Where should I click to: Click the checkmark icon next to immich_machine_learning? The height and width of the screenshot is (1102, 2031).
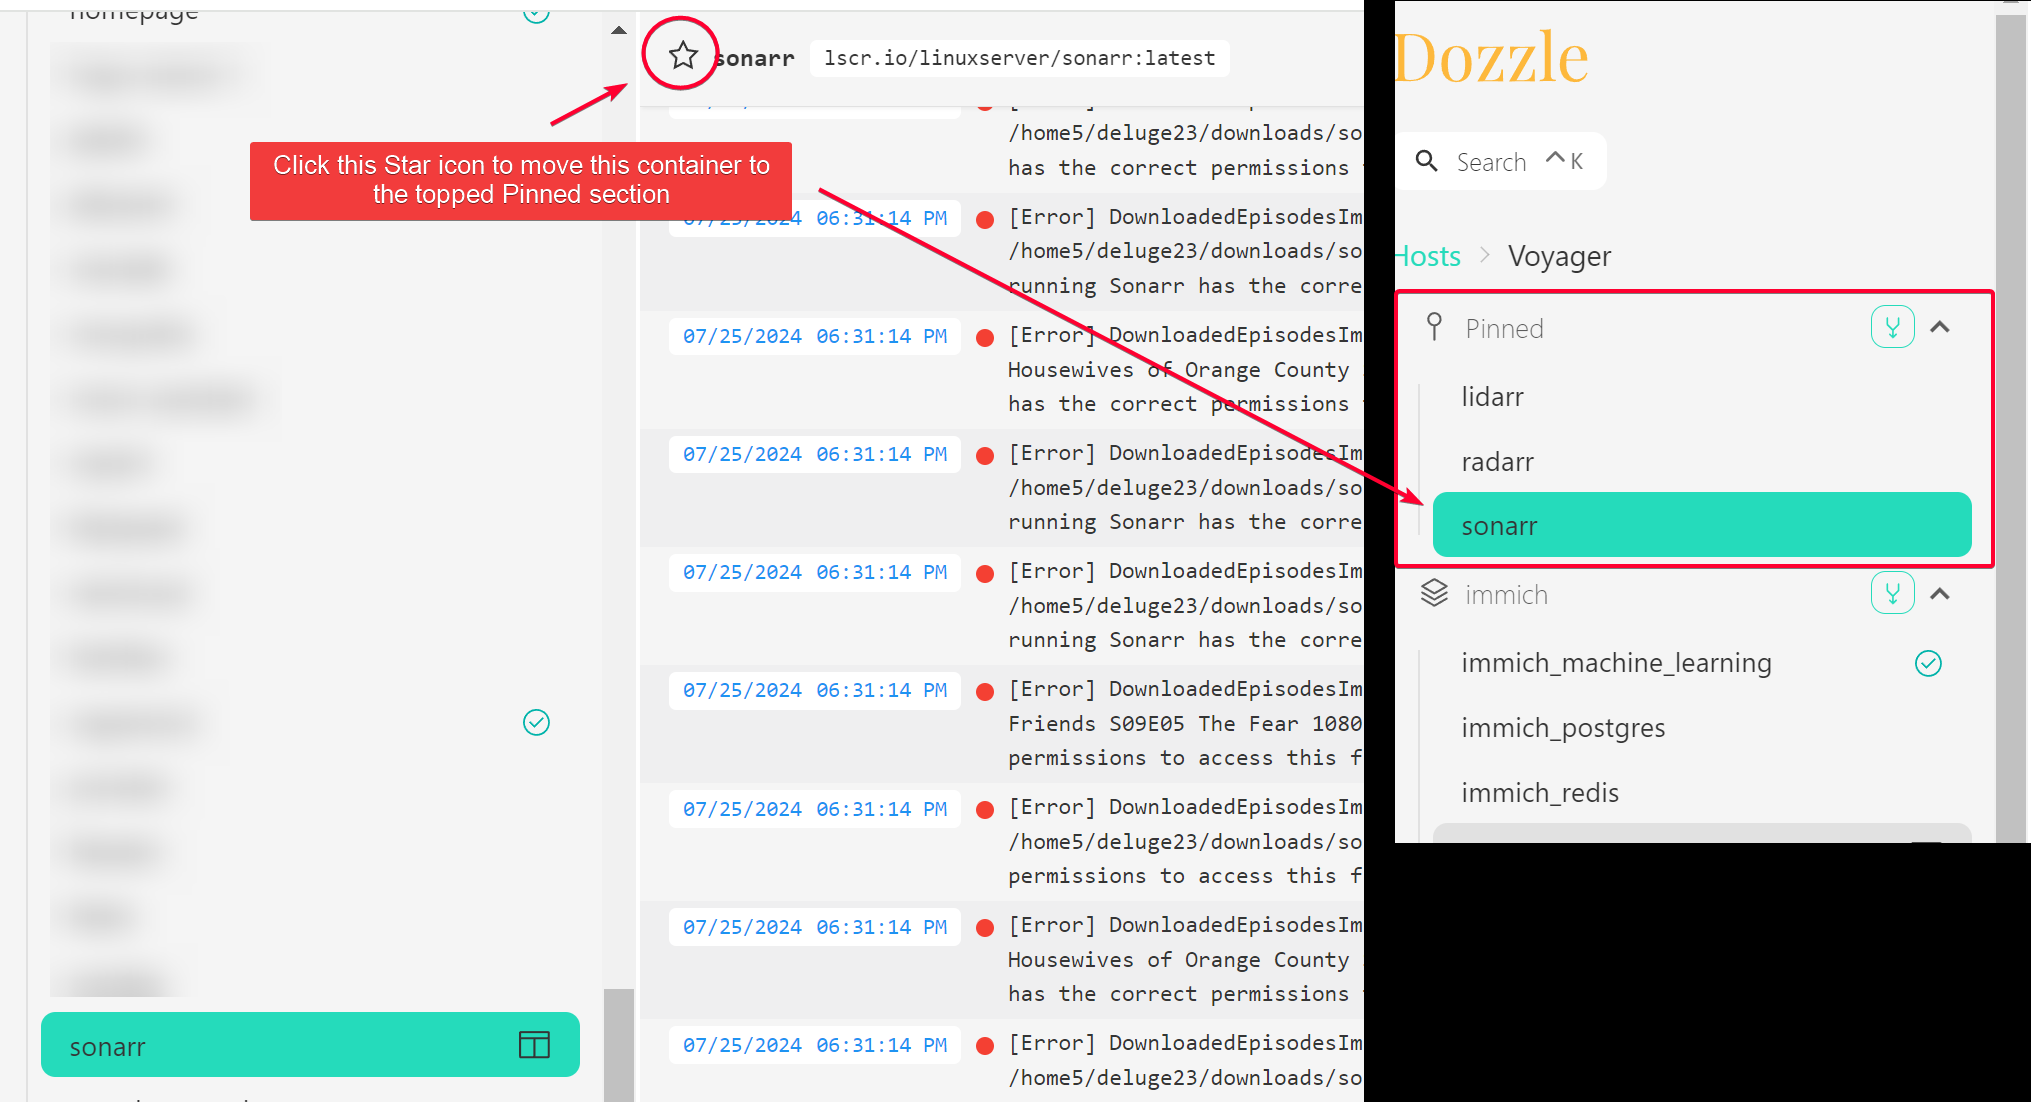pos(1927,662)
